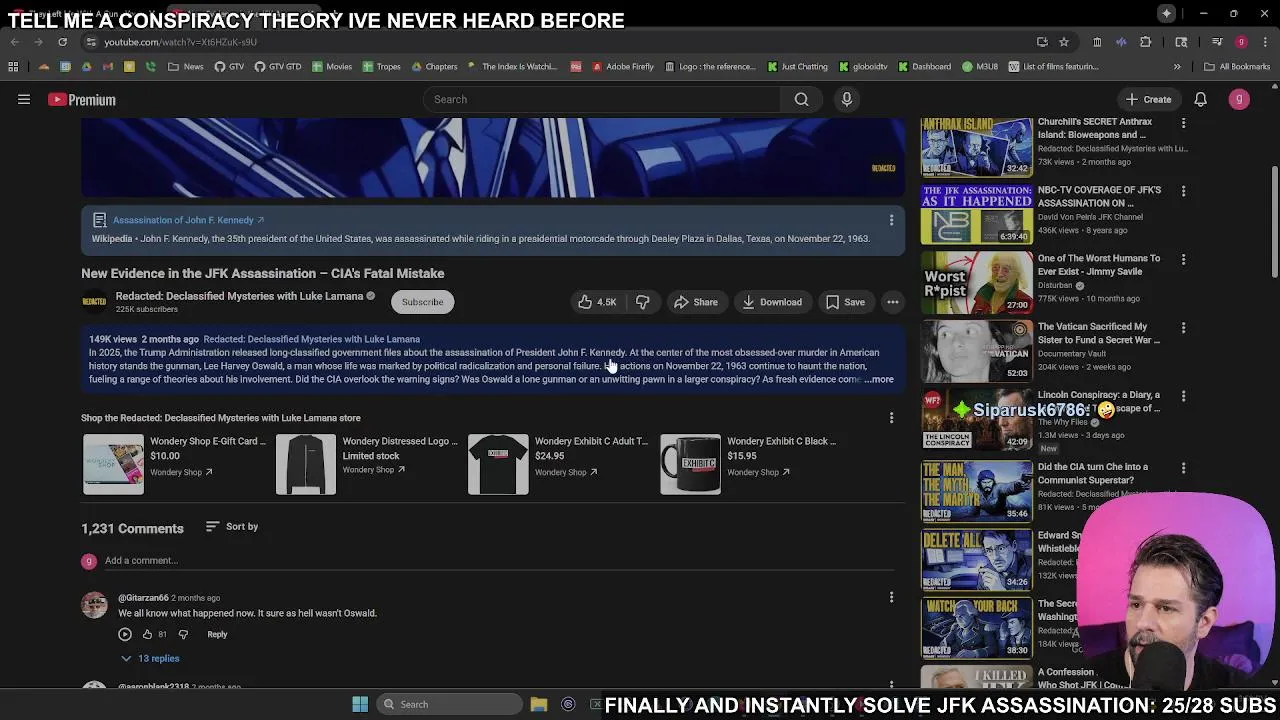Open All Bookmarks folder
This screenshot has width=1280, height=720.
point(1237,67)
